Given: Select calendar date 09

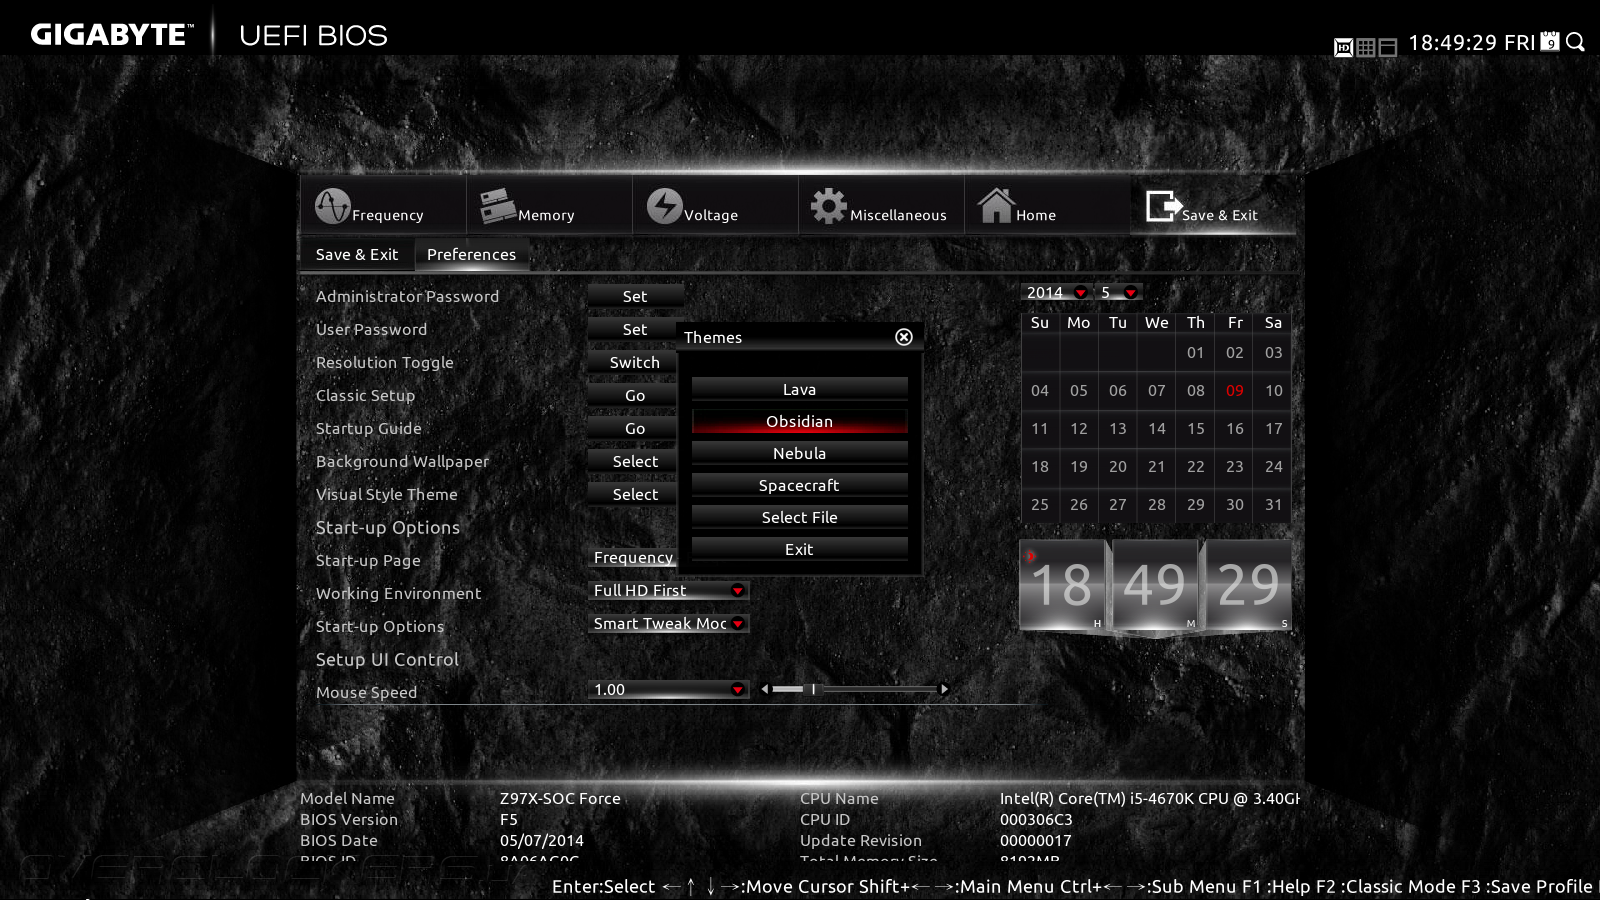Looking at the screenshot, I should [x=1235, y=390].
